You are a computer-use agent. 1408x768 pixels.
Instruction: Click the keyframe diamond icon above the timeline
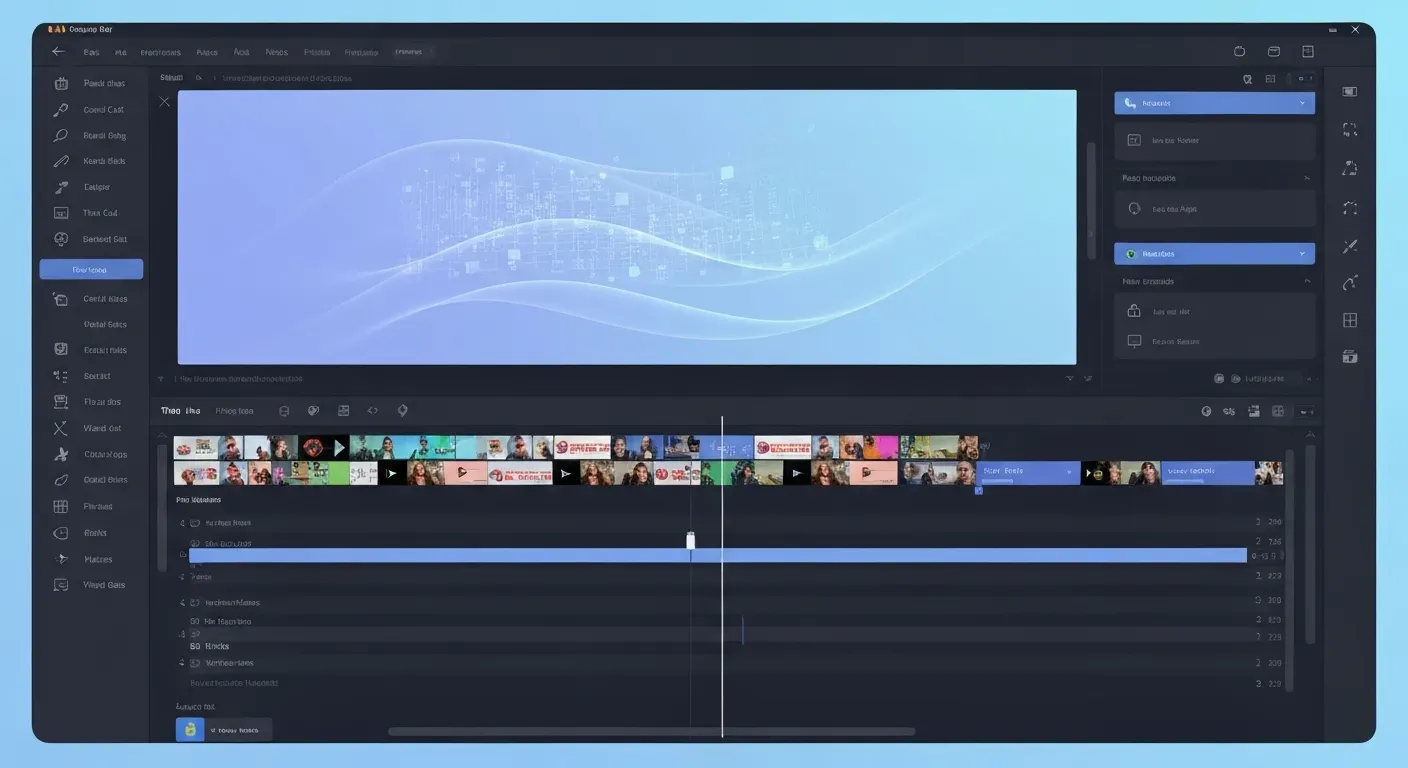[x=402, y=410]
